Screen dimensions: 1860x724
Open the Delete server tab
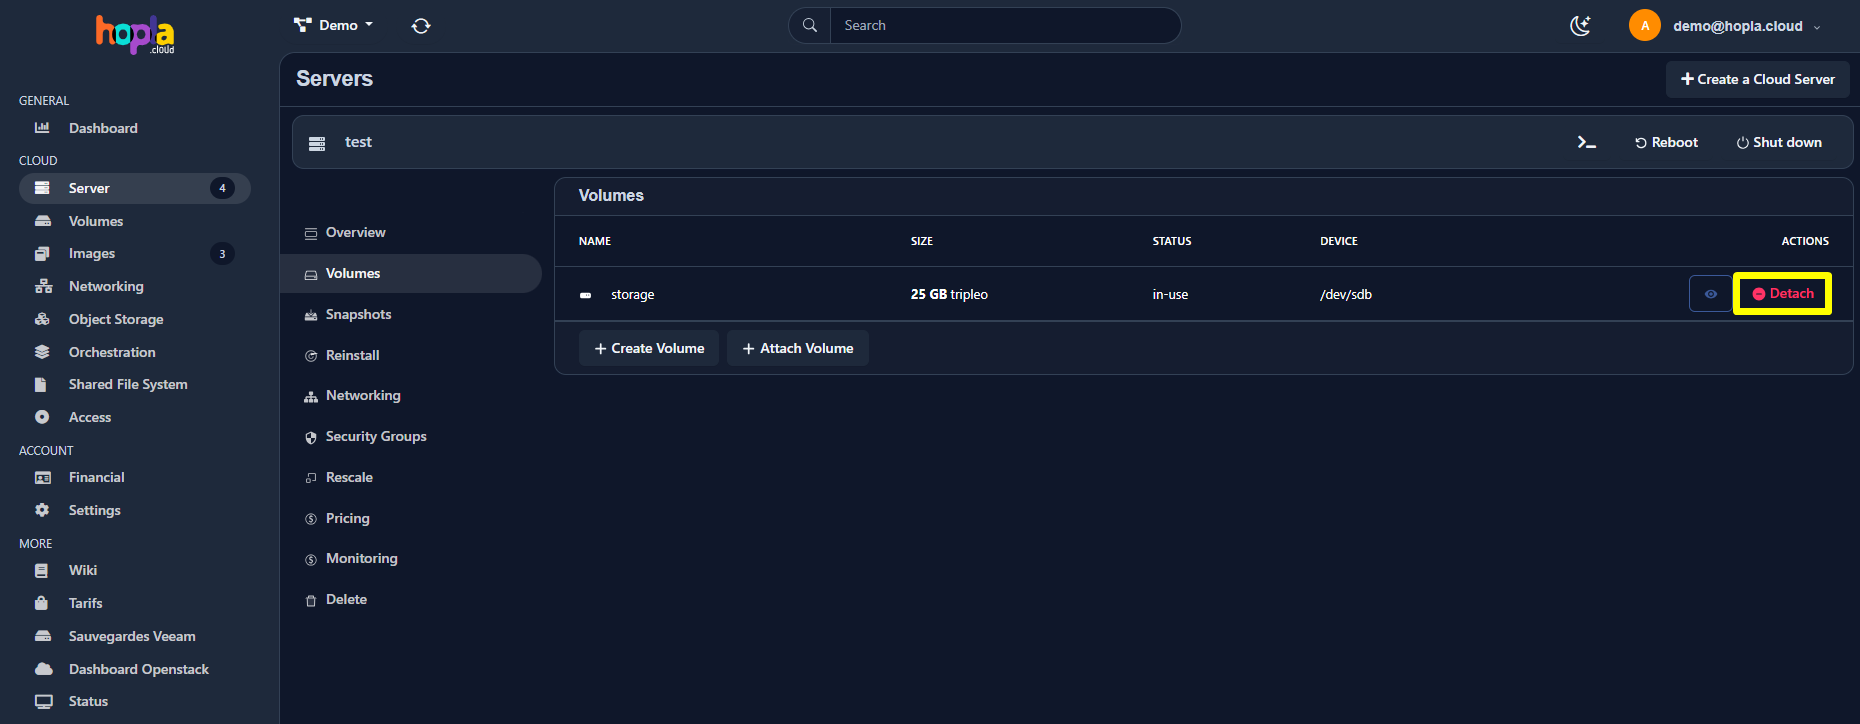pyautogui.click(x=346, y=599)
